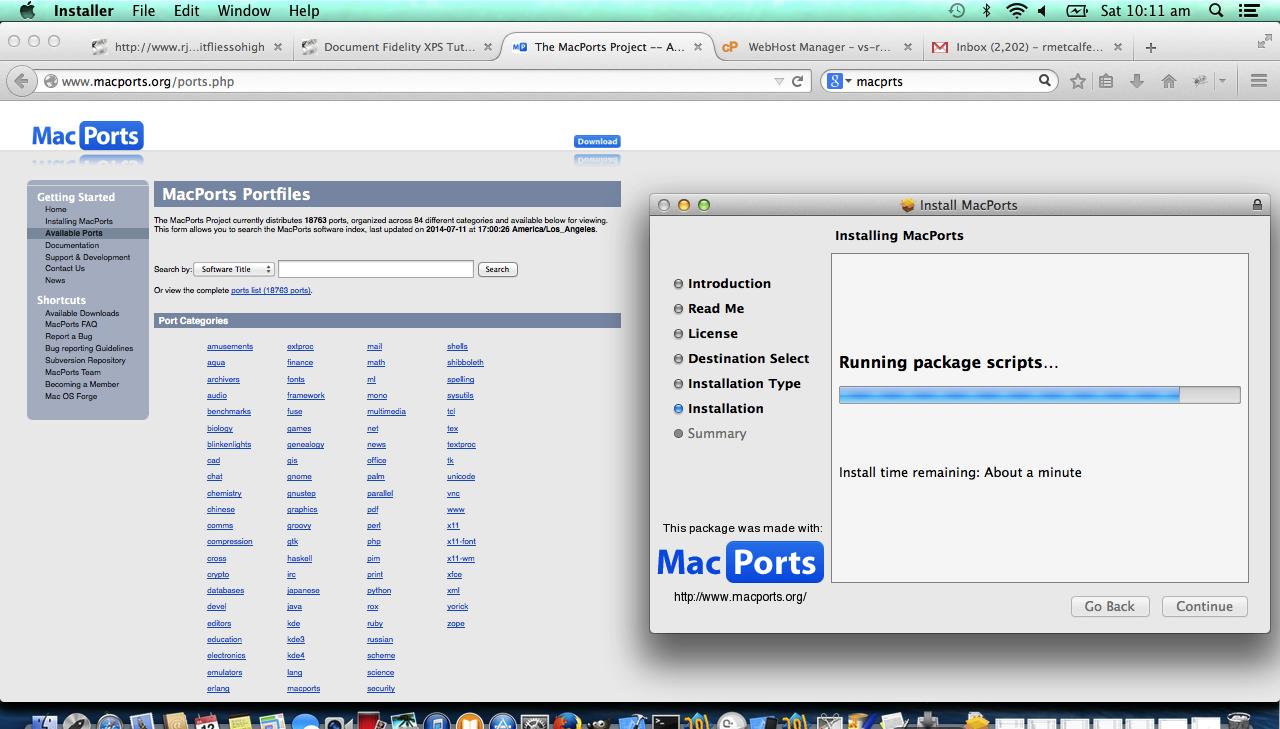Open the Installing MacPorts sidebar link
The width and height of the screenshot is (1280, 729).
pyautogui.click(x=79, y=221)
